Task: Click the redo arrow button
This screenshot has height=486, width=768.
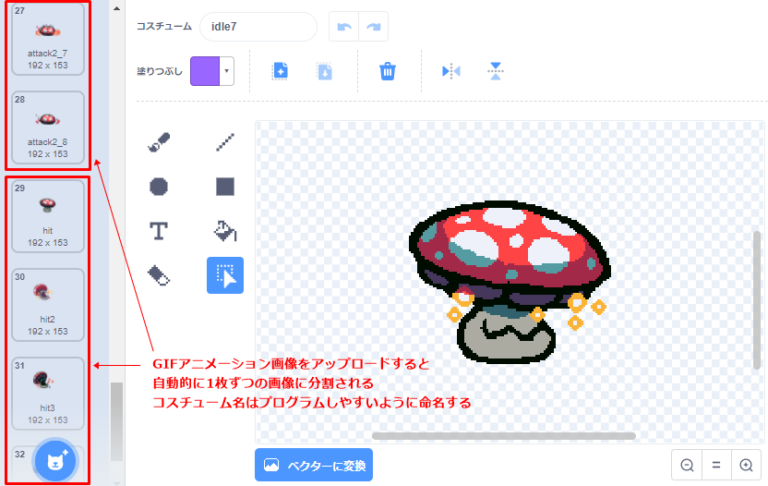Action: [x=374, y=26]
